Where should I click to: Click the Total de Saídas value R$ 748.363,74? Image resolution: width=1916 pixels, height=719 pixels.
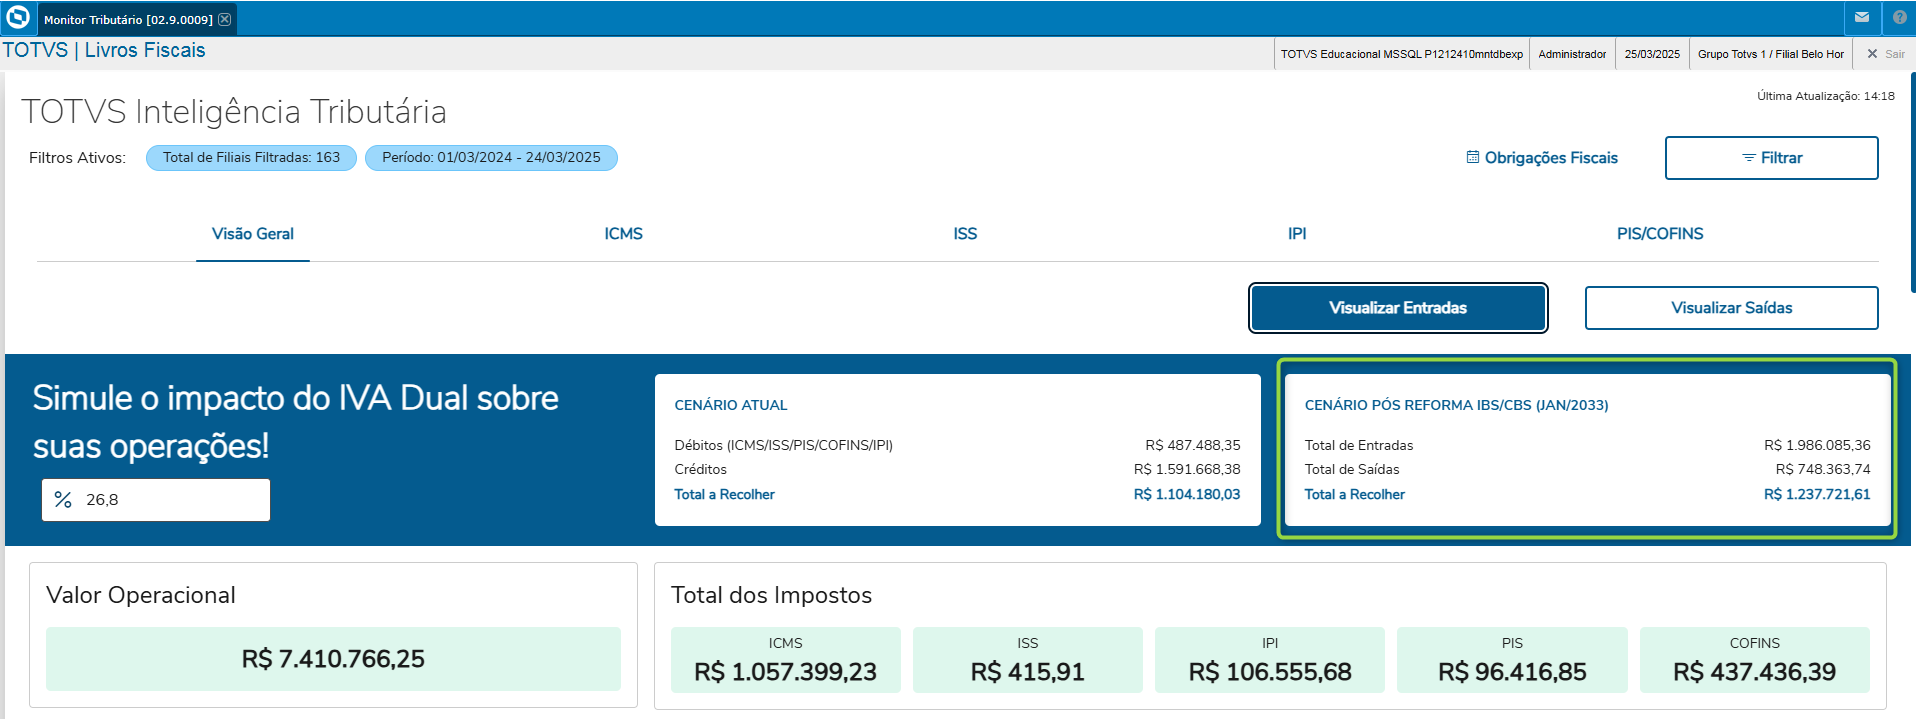point(1823,470)
